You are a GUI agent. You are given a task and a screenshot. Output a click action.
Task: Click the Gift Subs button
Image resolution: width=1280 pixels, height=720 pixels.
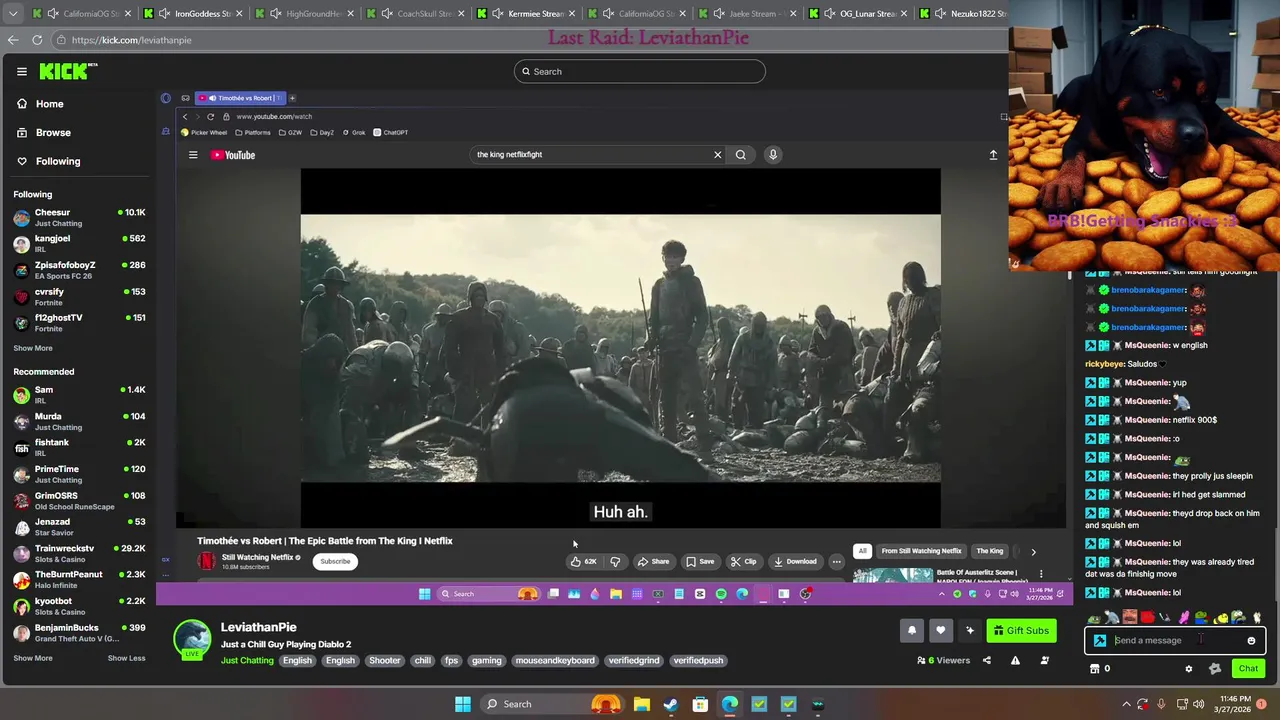1021,630
